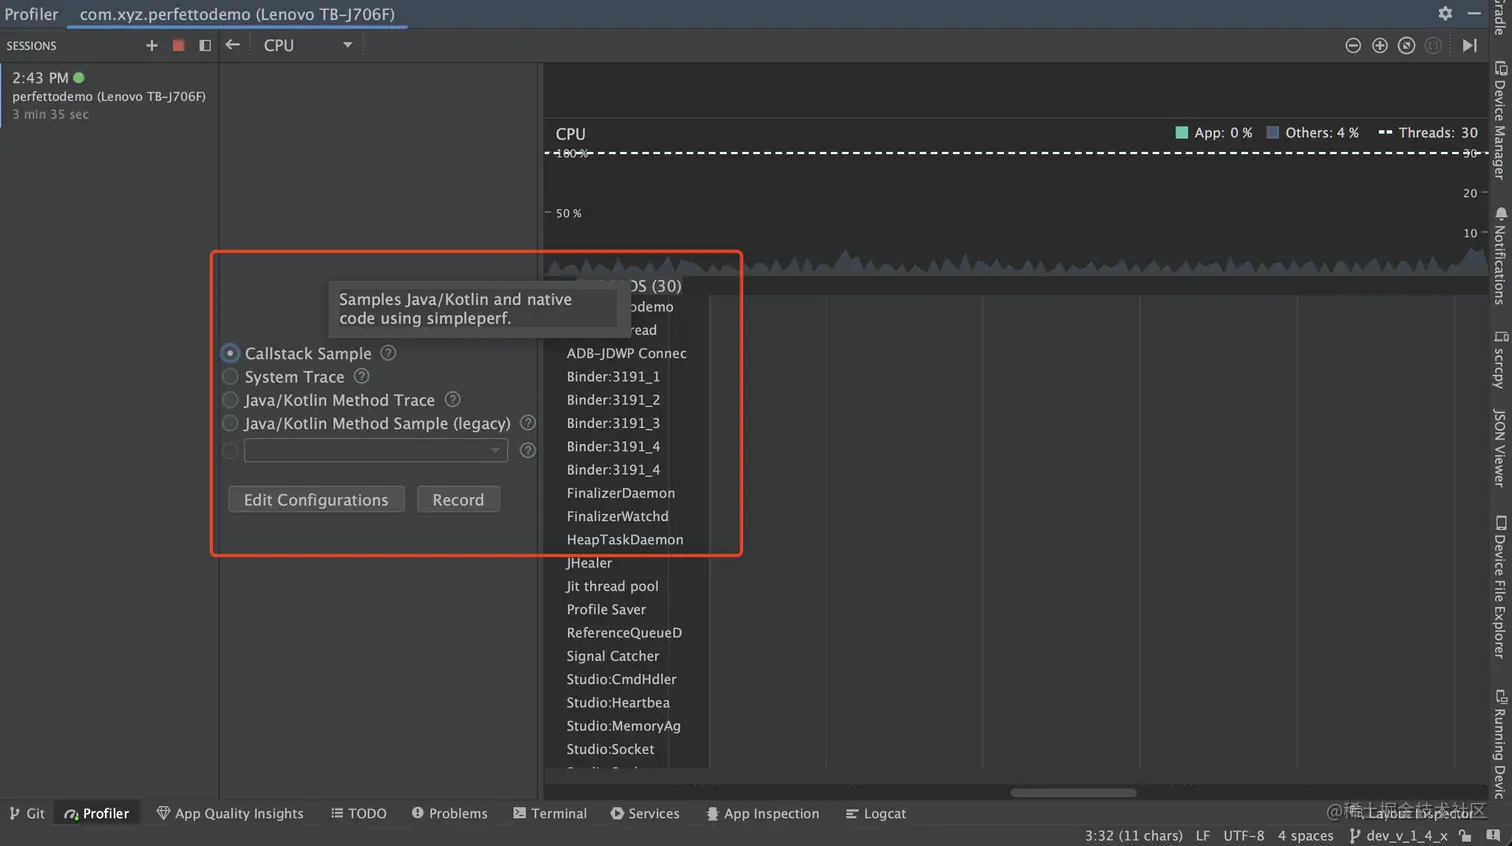Change UTF-8 file encoding in status bar

(x=1243, y=835)
